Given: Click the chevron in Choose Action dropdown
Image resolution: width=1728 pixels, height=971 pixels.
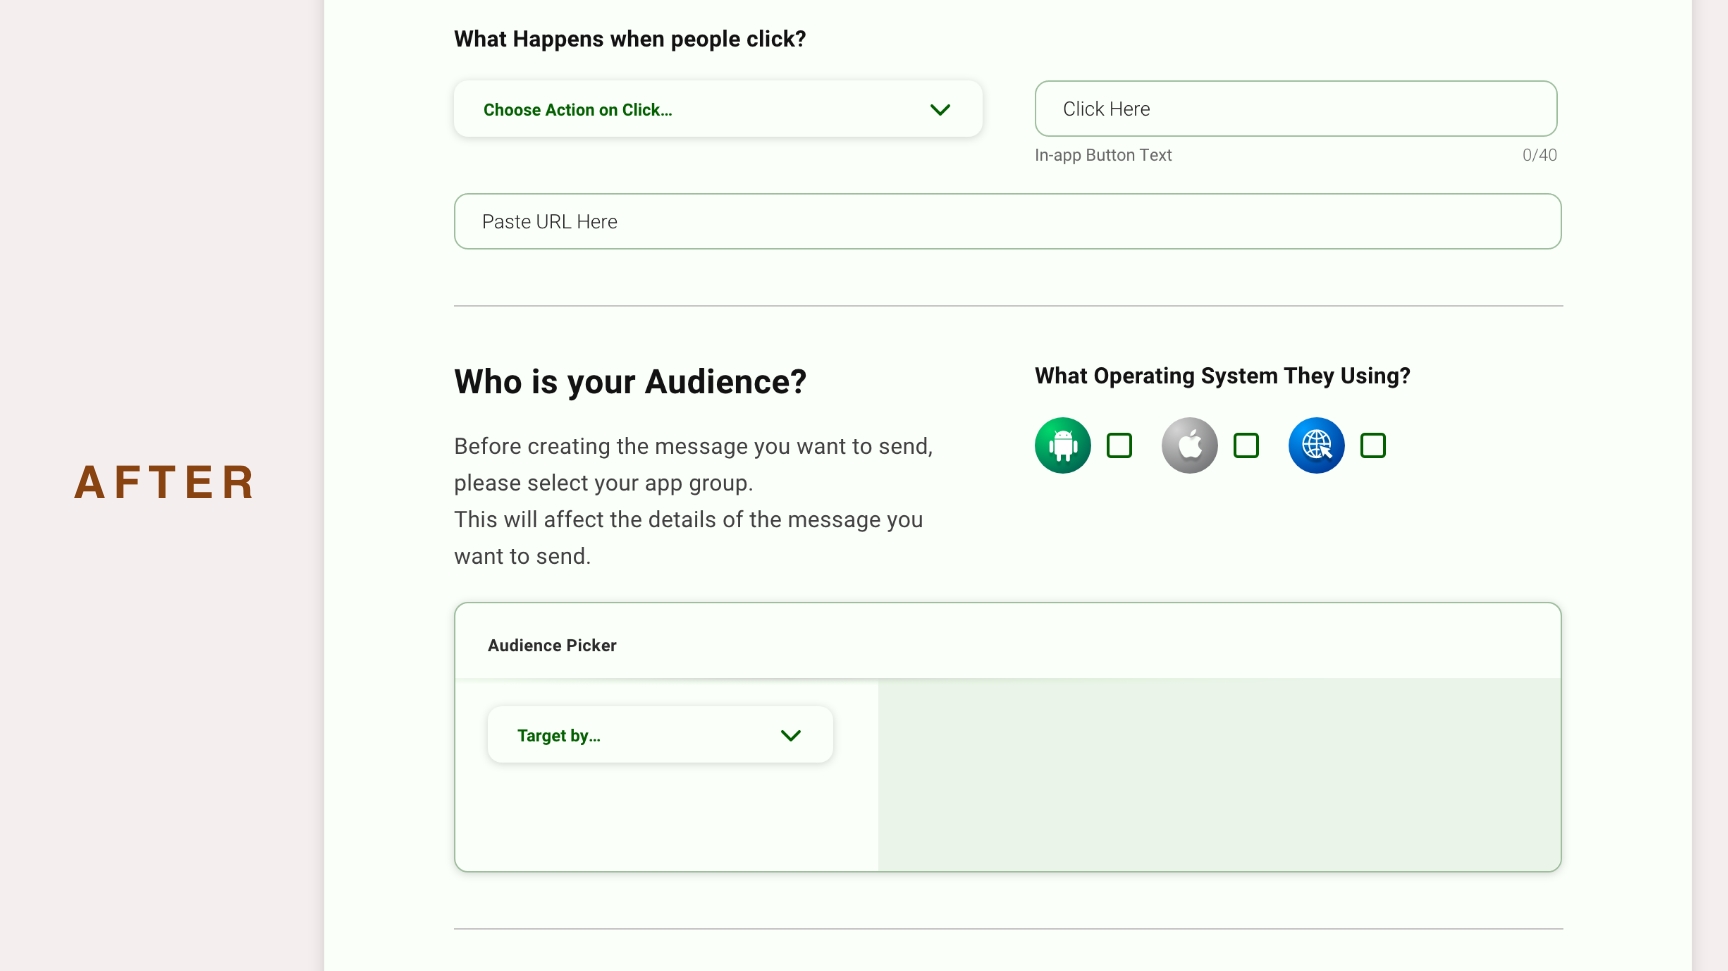Looking at the screenshot, I should tap(940, 110).
